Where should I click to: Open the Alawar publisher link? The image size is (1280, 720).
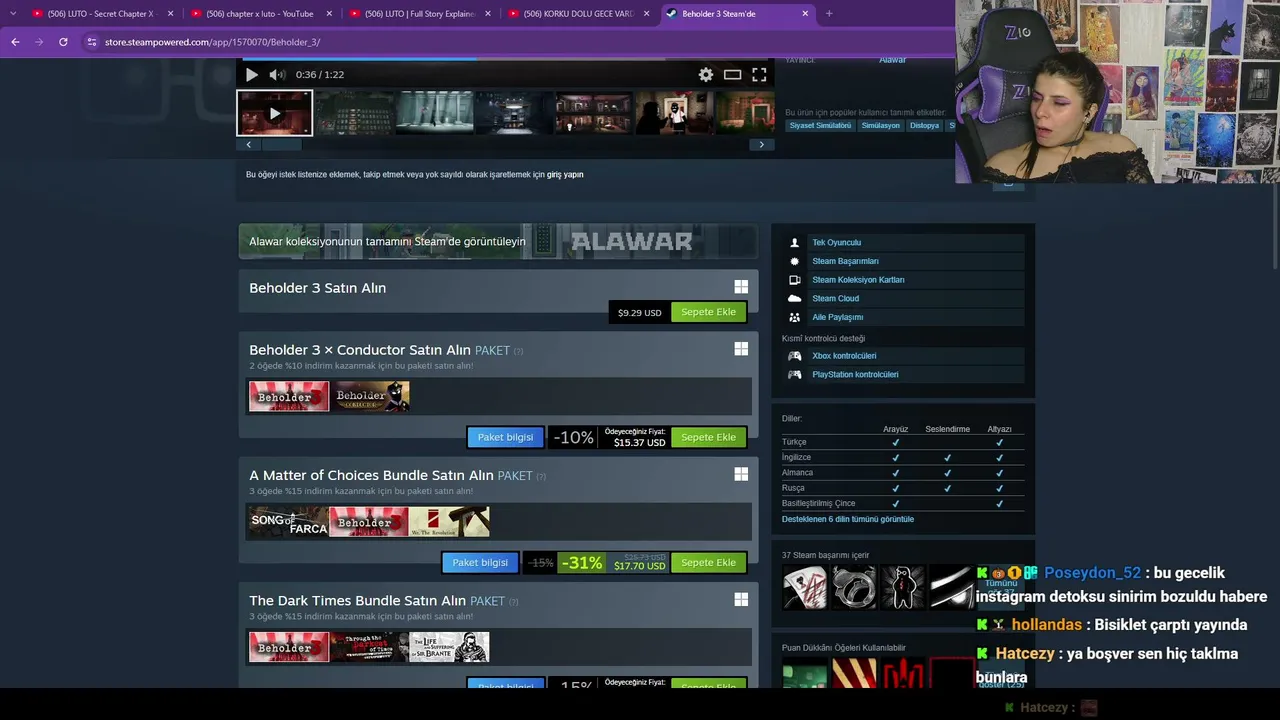pyautogui.click(x=892, y=60)
